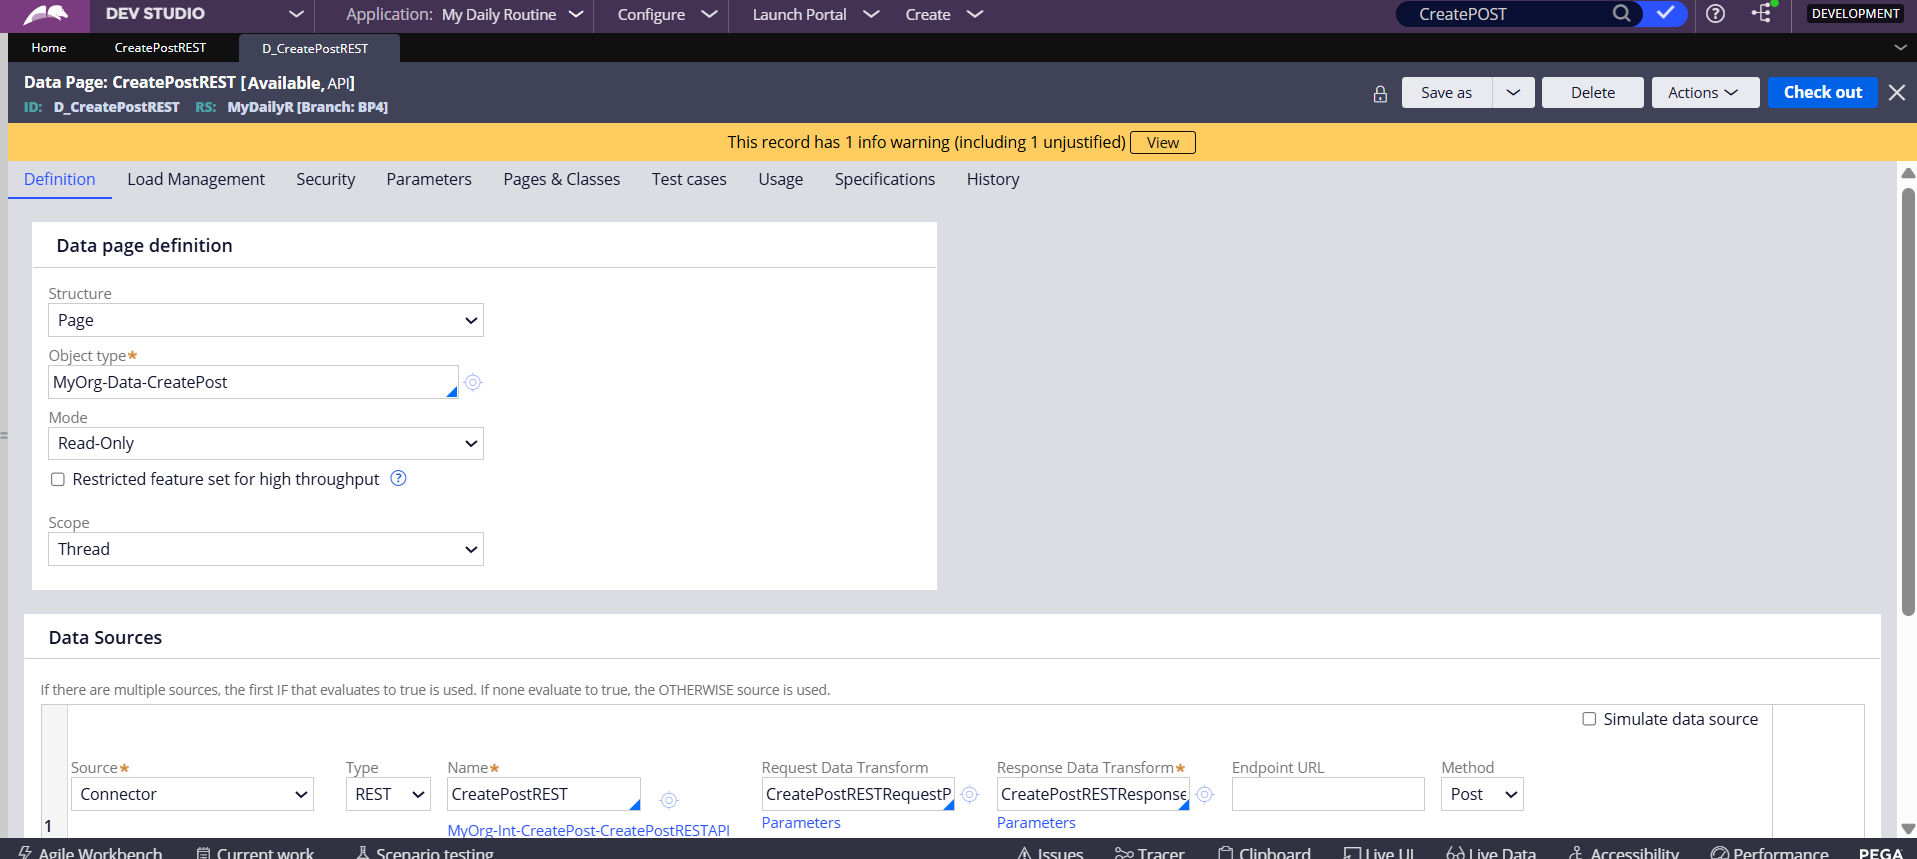Click the lock icon near Save as

(1380, 94)
